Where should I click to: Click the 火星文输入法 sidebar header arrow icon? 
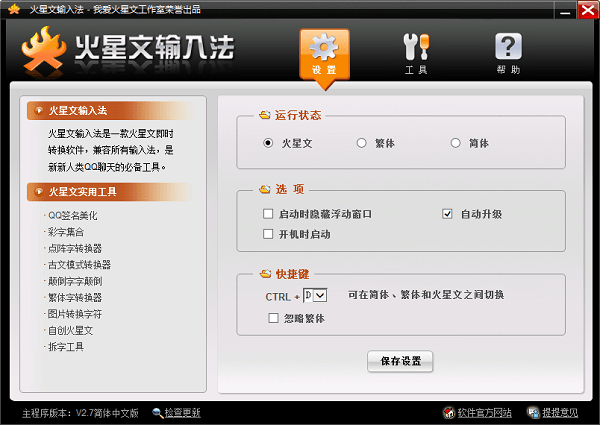pyautogui.click(x=39, y=111)
